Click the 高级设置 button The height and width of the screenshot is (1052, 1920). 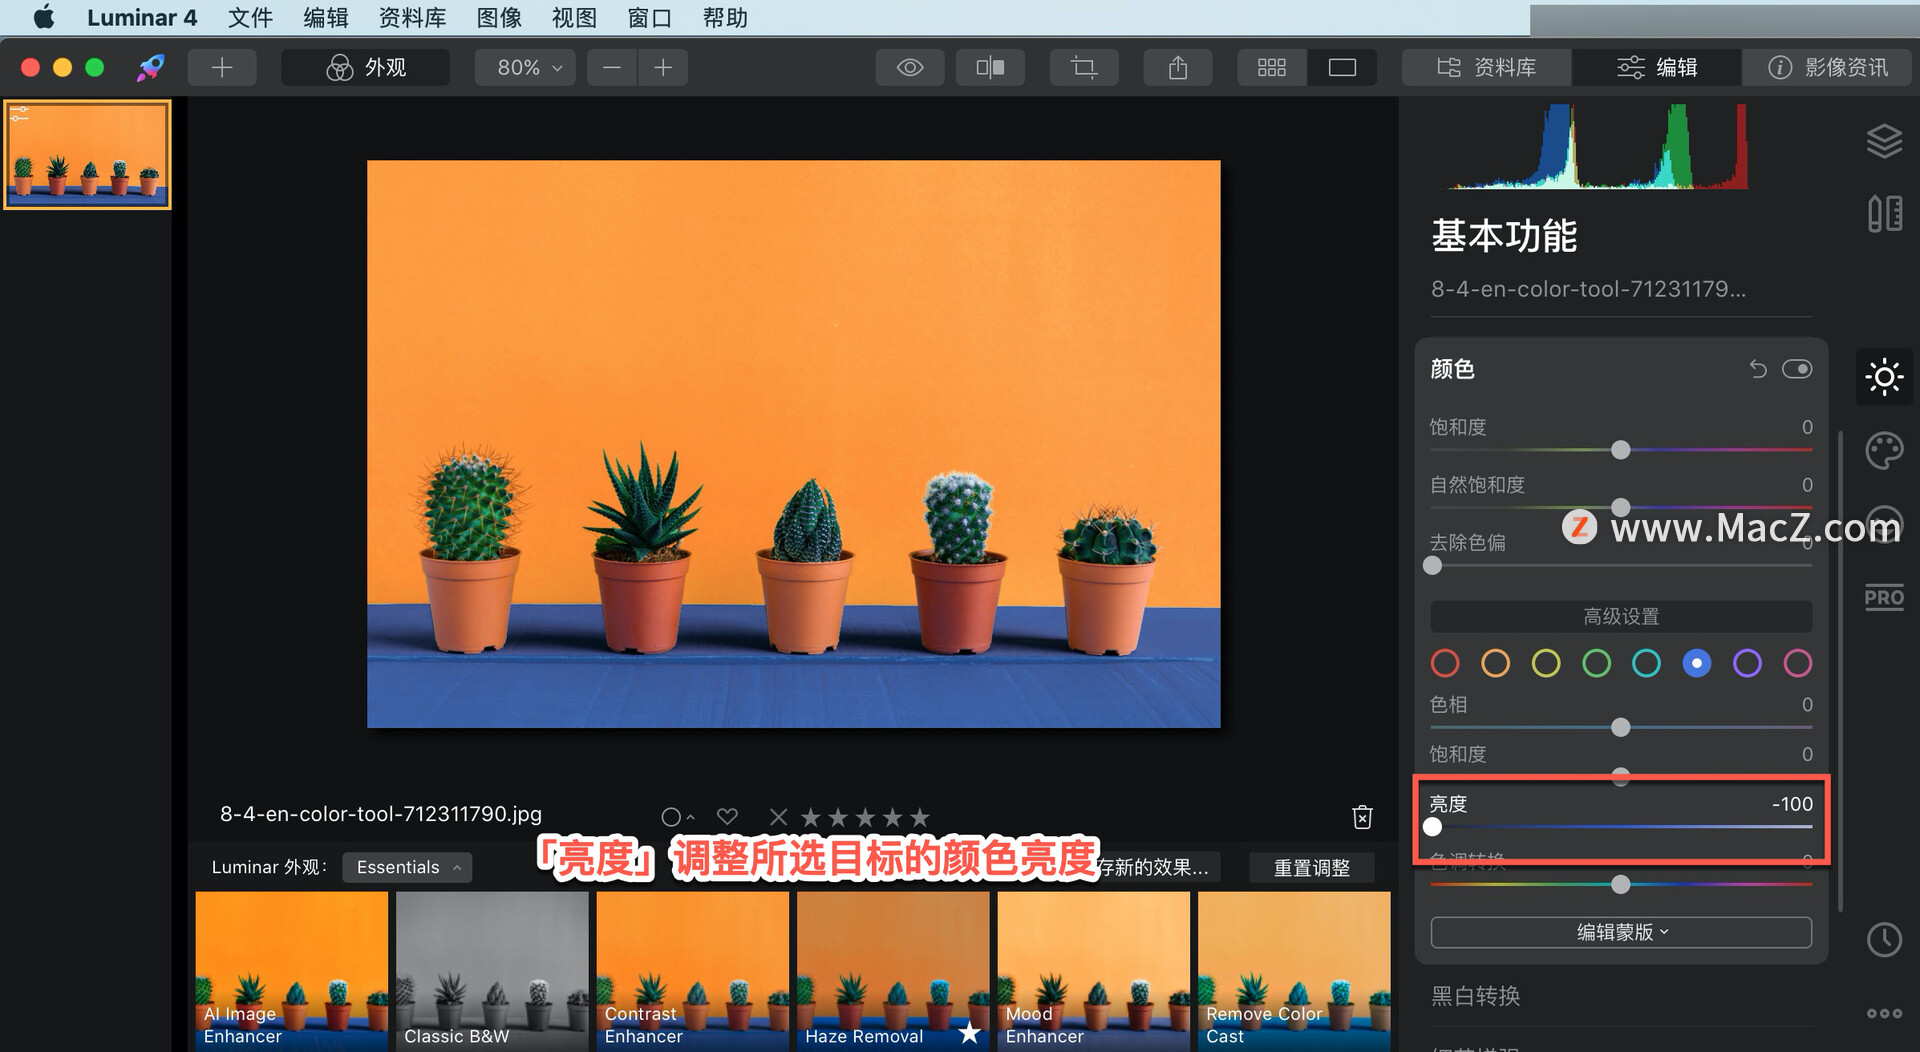tap(1621, 616)
